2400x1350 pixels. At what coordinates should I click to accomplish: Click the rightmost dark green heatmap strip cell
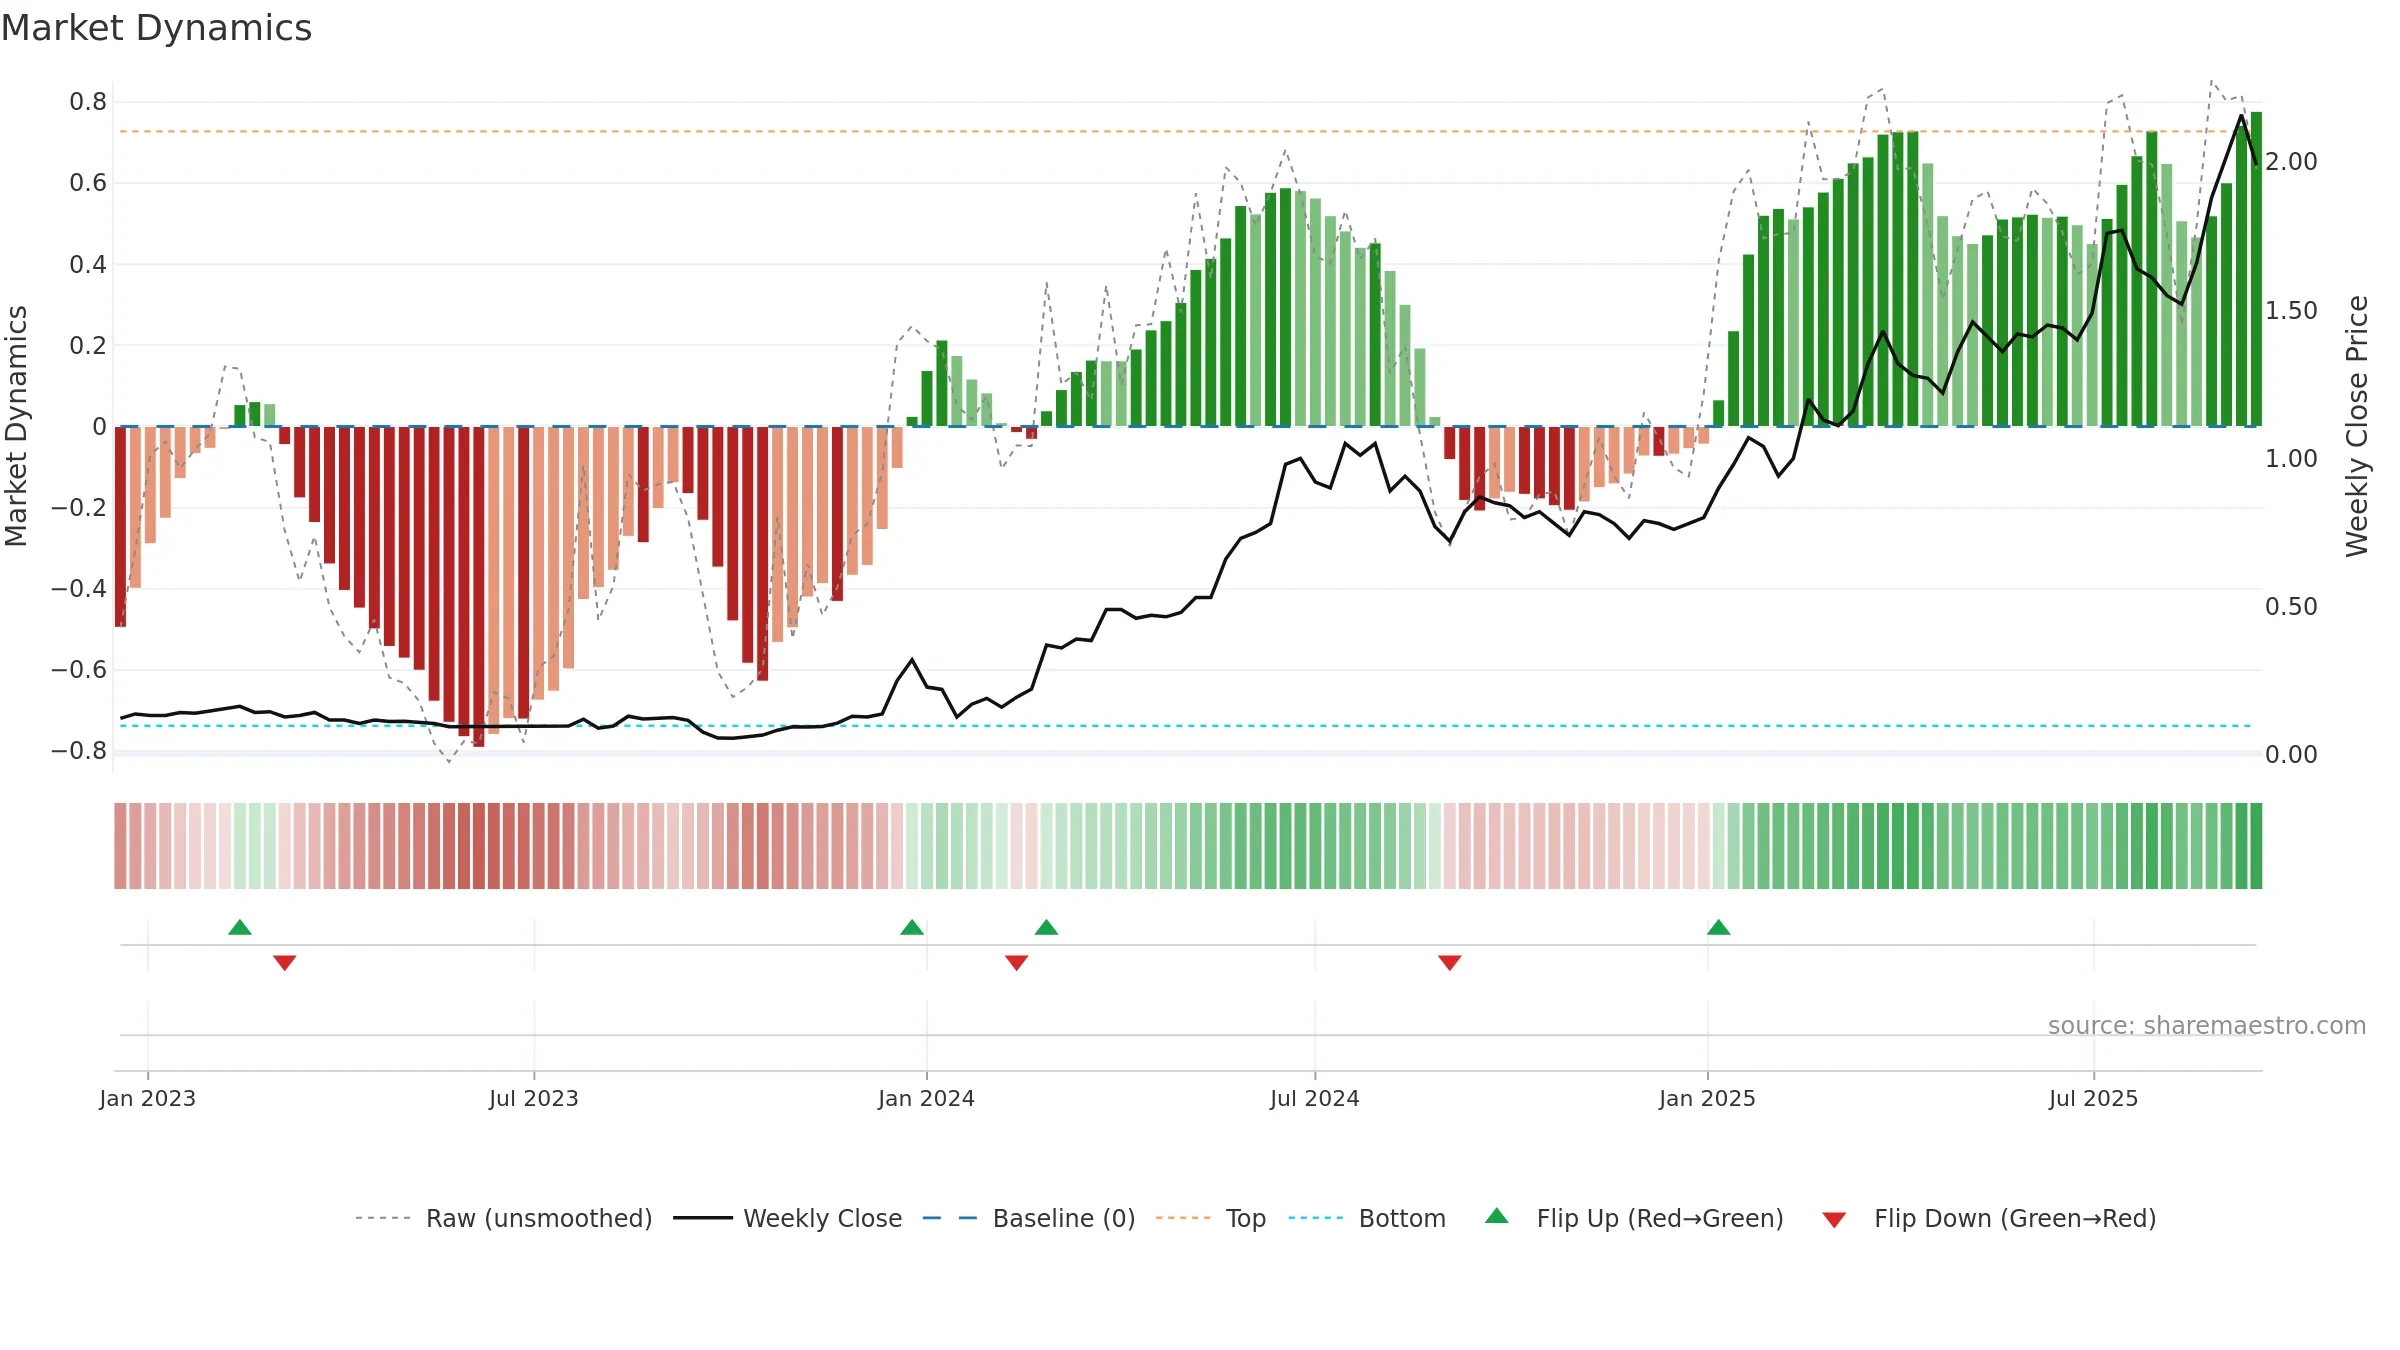click(2257, 846)
